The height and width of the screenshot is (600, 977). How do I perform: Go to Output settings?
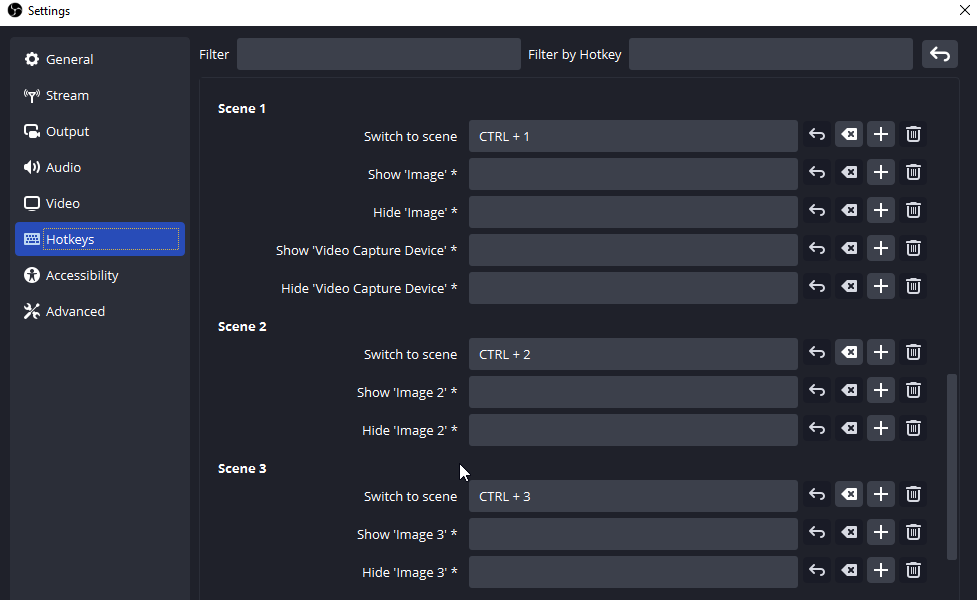[67, 132]
